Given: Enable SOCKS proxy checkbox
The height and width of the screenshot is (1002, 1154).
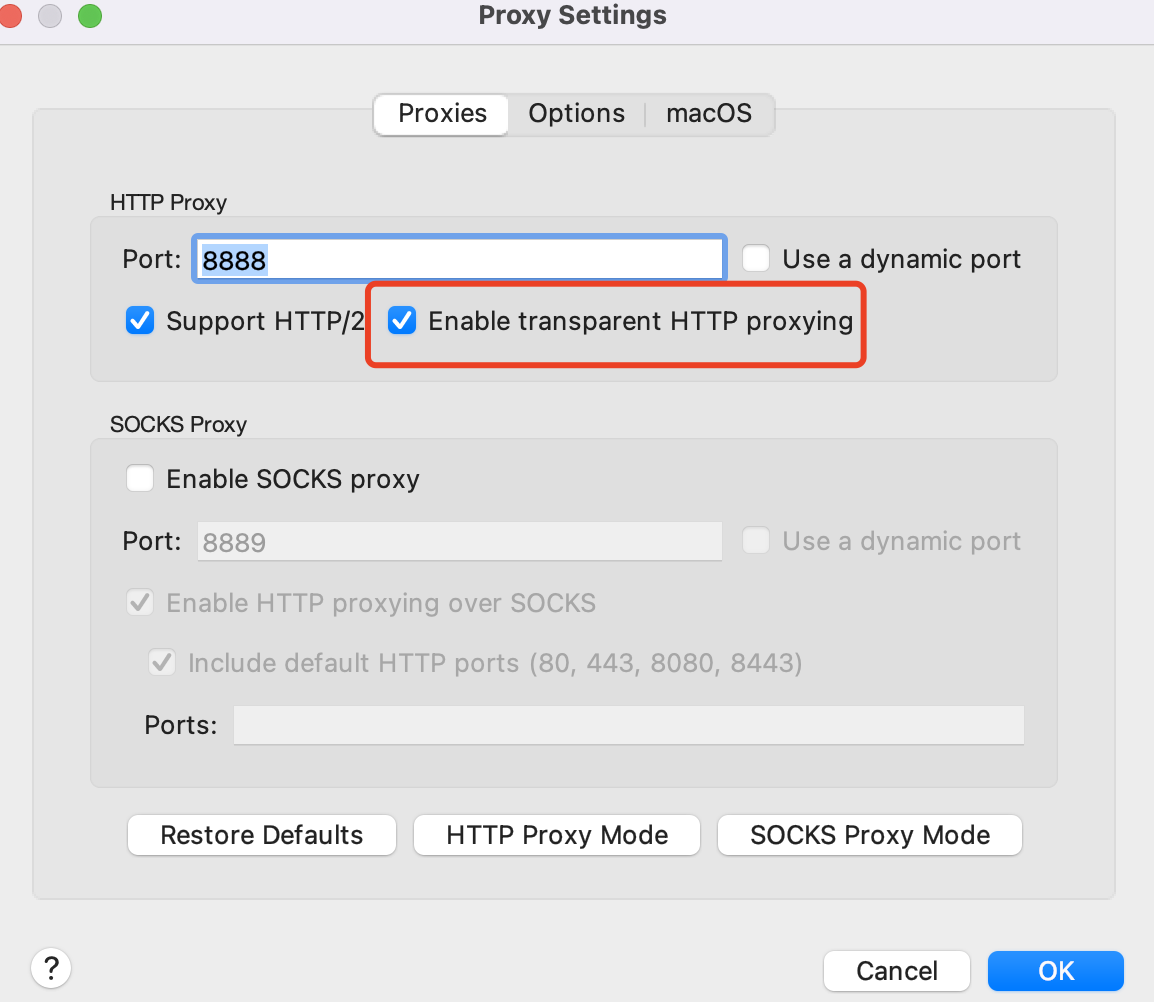Looking at the screenshot, I should 140,479.
